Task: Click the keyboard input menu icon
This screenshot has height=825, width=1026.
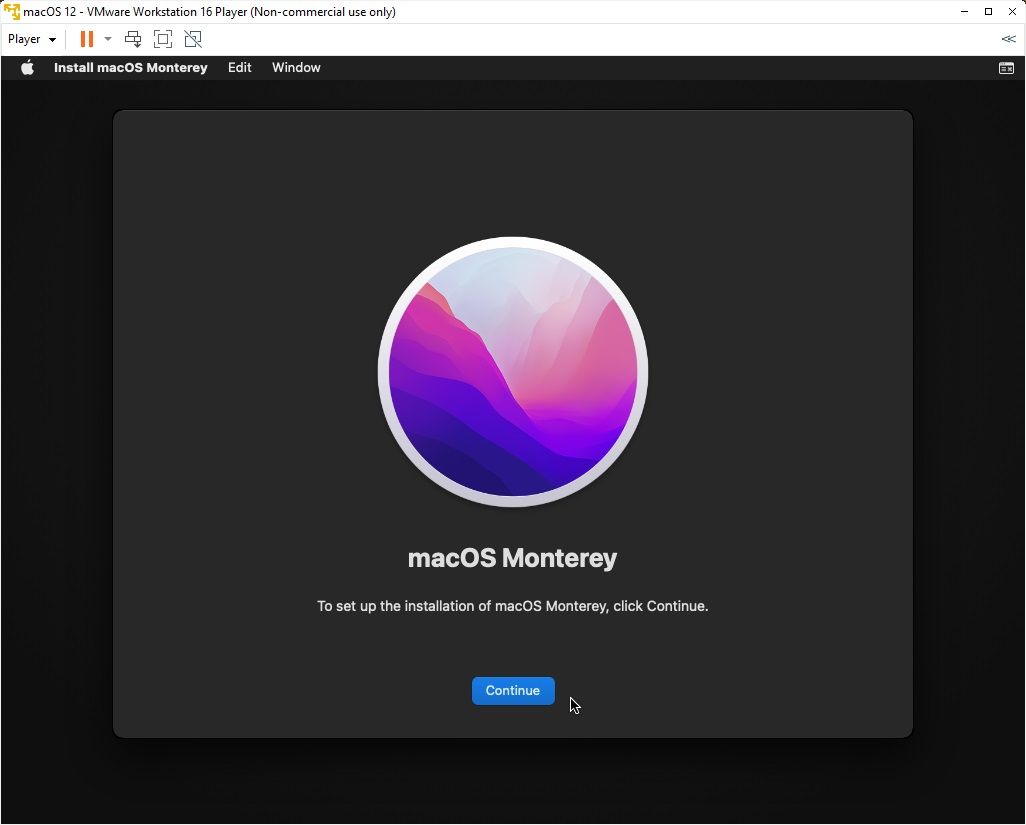Action: click(x=1006, y=68)
